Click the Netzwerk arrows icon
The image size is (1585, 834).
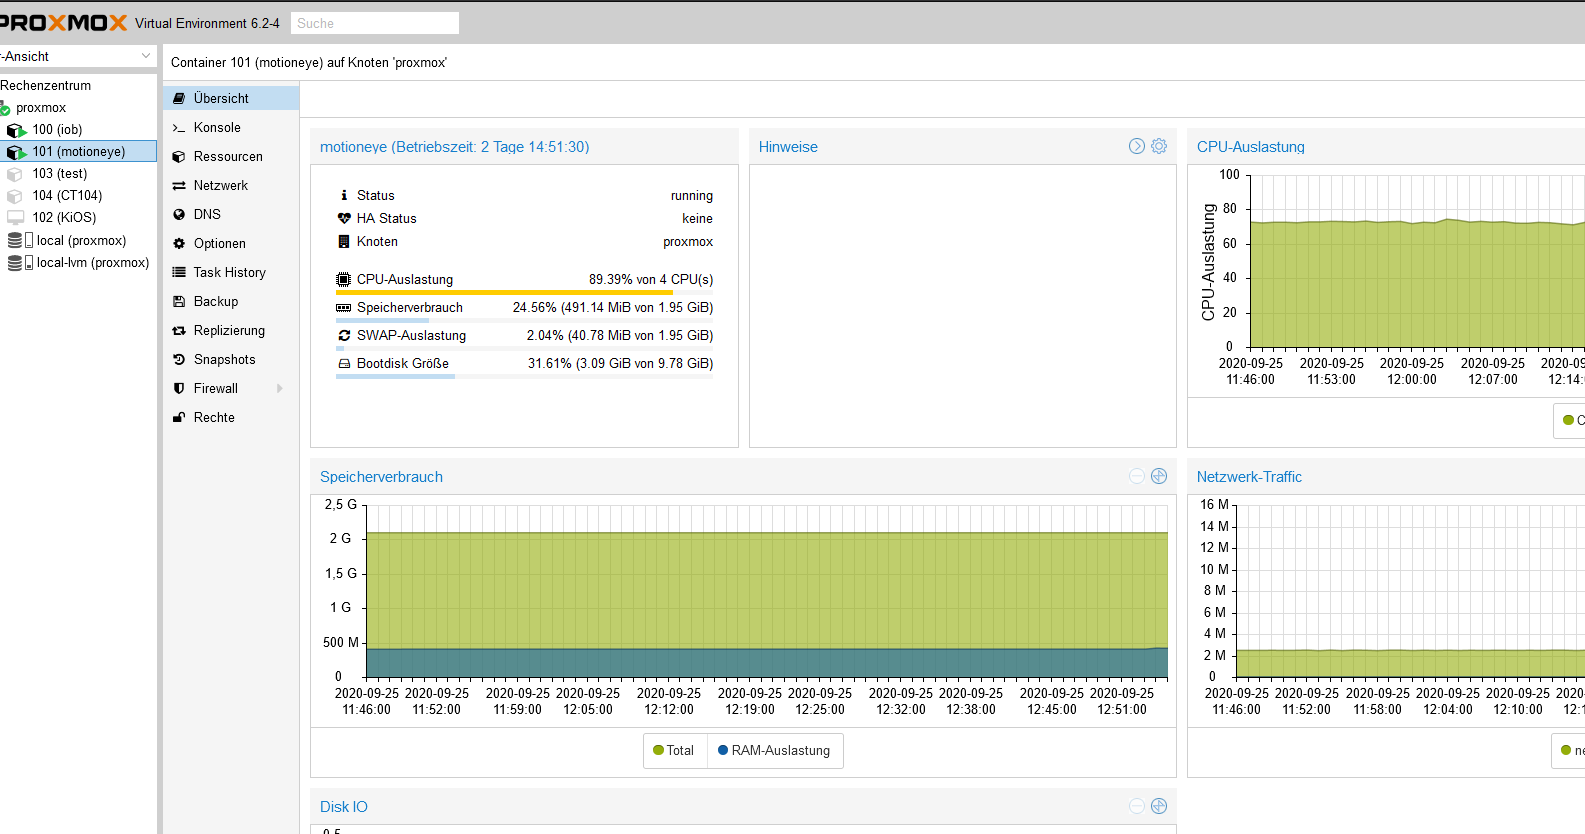(179, 185)
